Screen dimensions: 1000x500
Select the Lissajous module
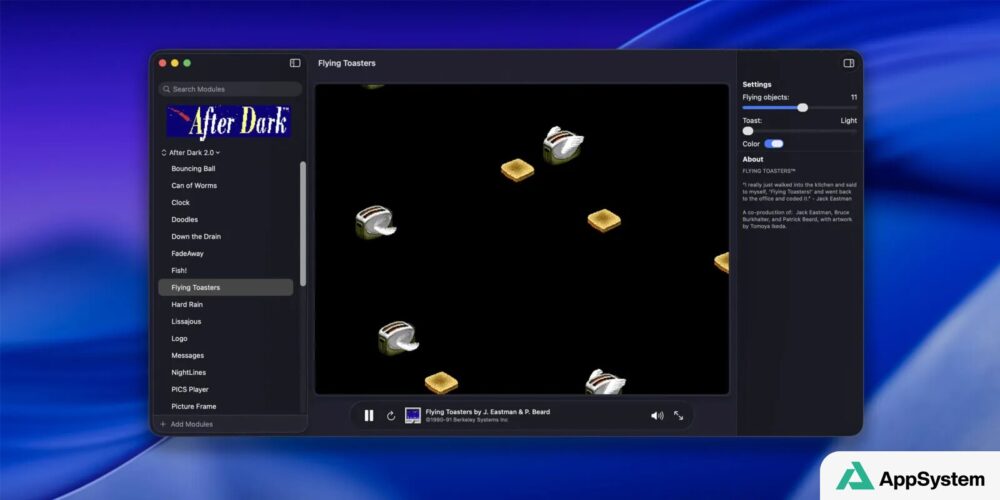[226, 321]
